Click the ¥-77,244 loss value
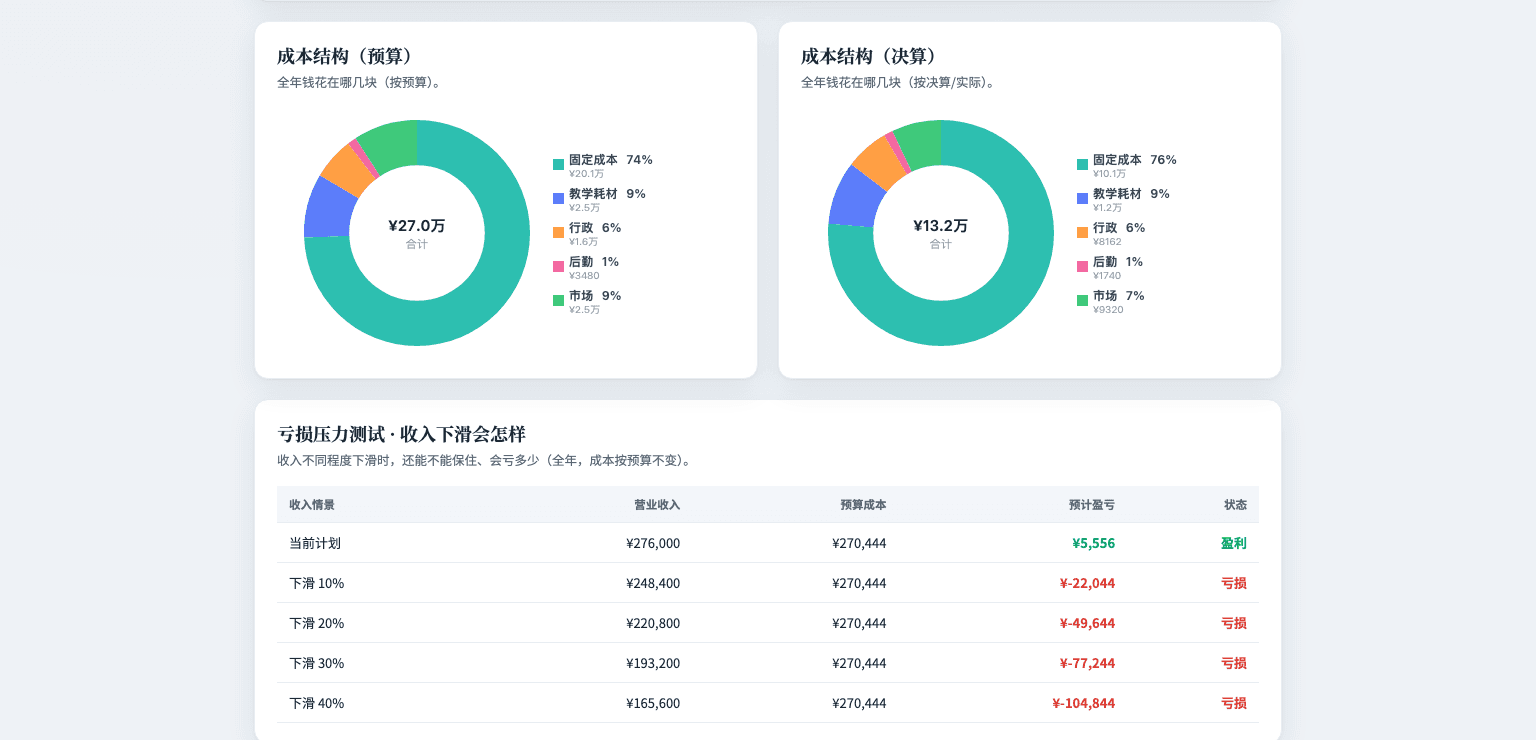Screen dimensions: 1536x740 1087,663
